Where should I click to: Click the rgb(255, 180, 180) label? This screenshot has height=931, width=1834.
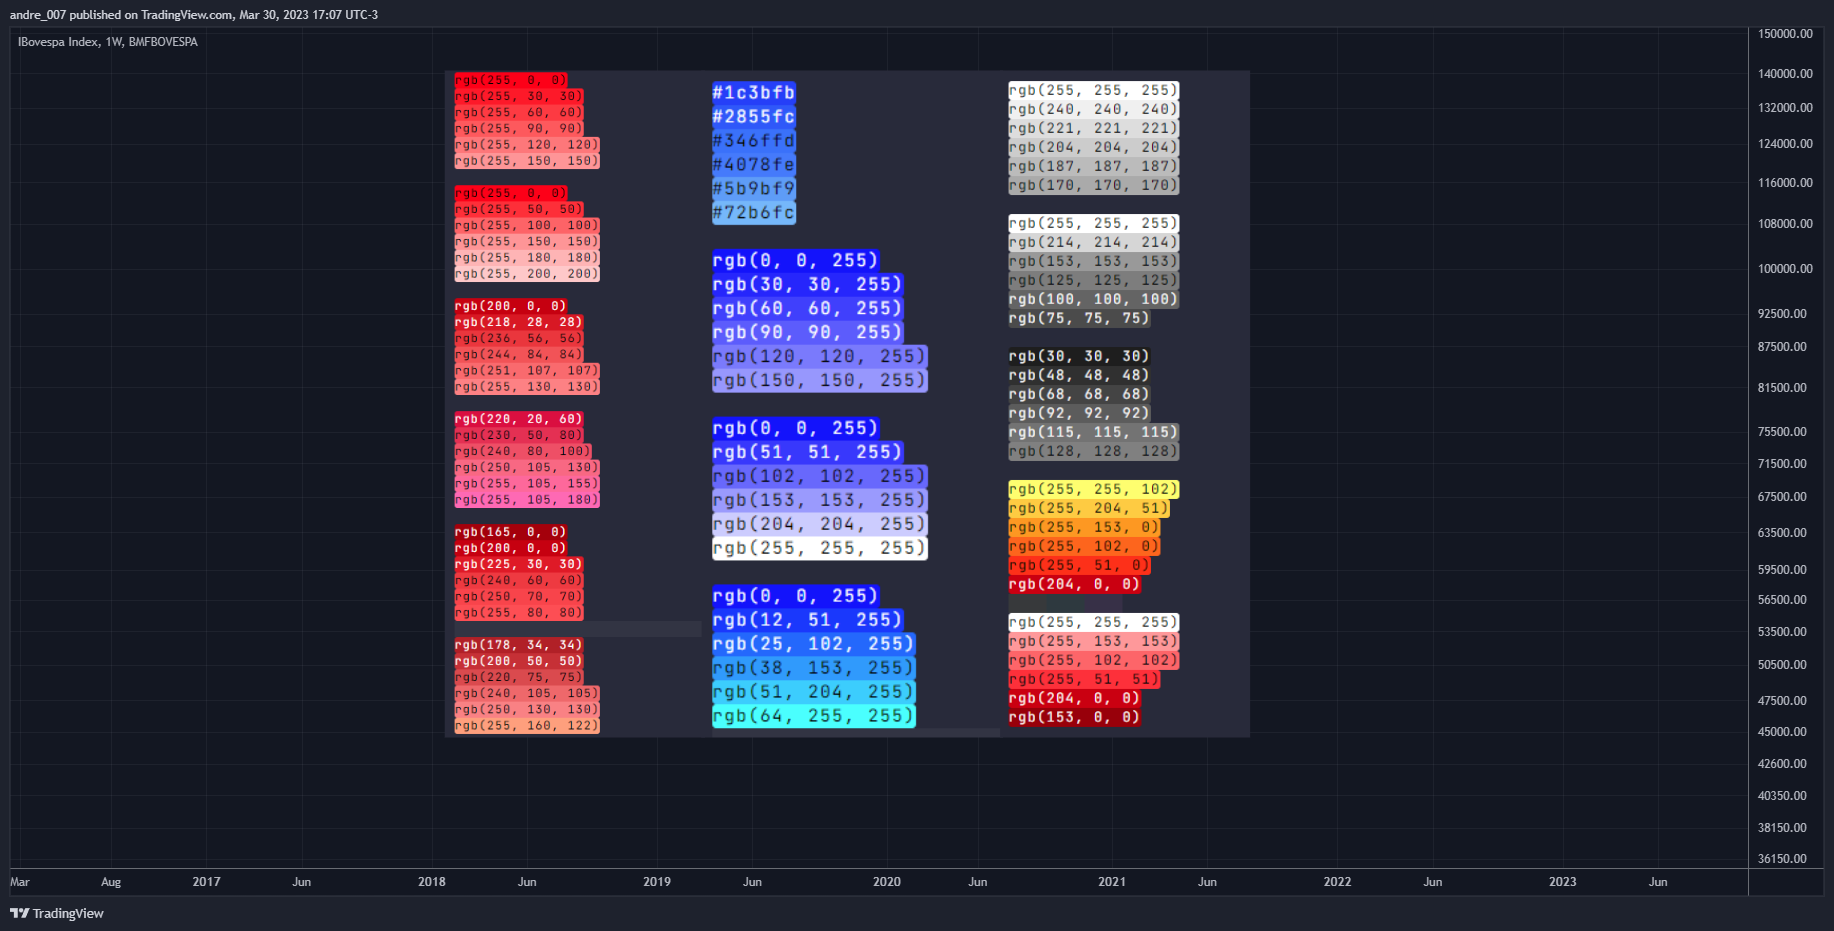pos(527,257)
